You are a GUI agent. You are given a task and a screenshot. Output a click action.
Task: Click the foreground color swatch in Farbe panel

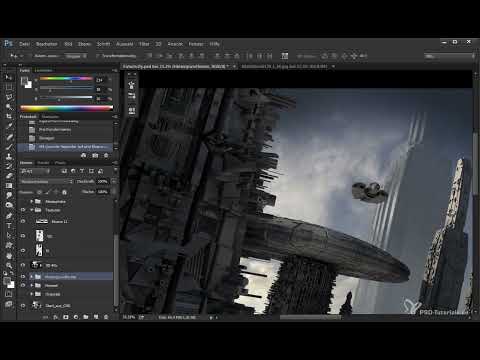[24, 80]
